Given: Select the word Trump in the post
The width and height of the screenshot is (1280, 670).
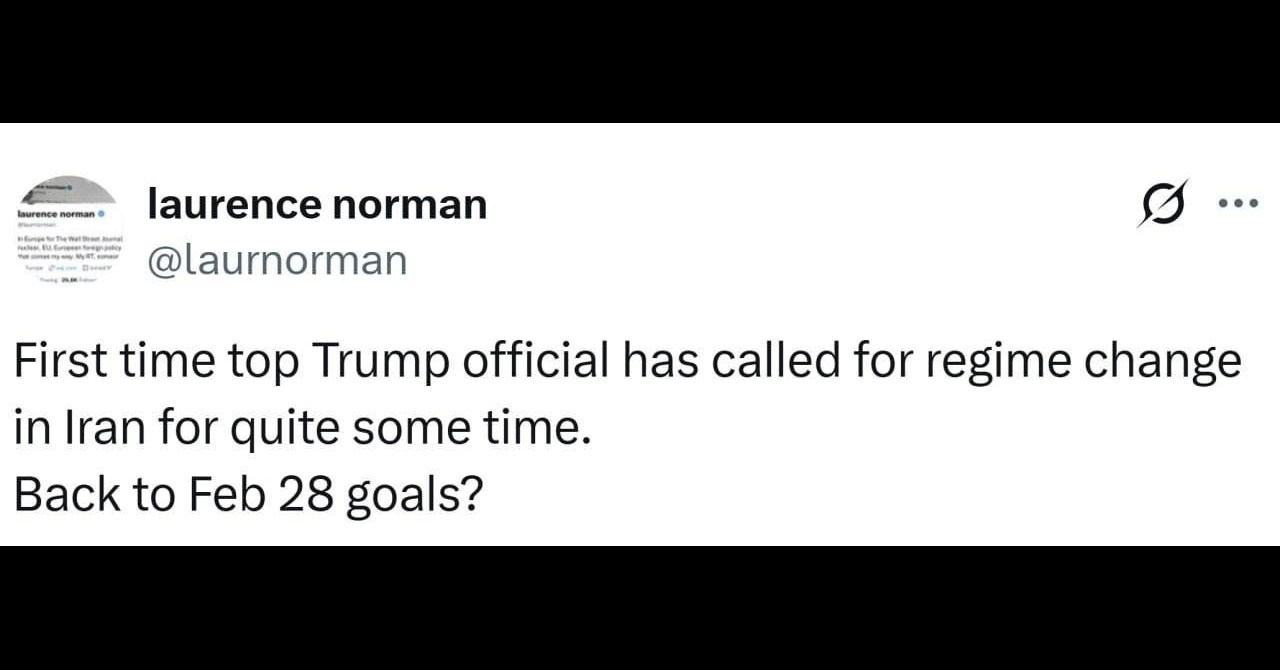Looking at the screenshot, I should [x=381, y=362].
